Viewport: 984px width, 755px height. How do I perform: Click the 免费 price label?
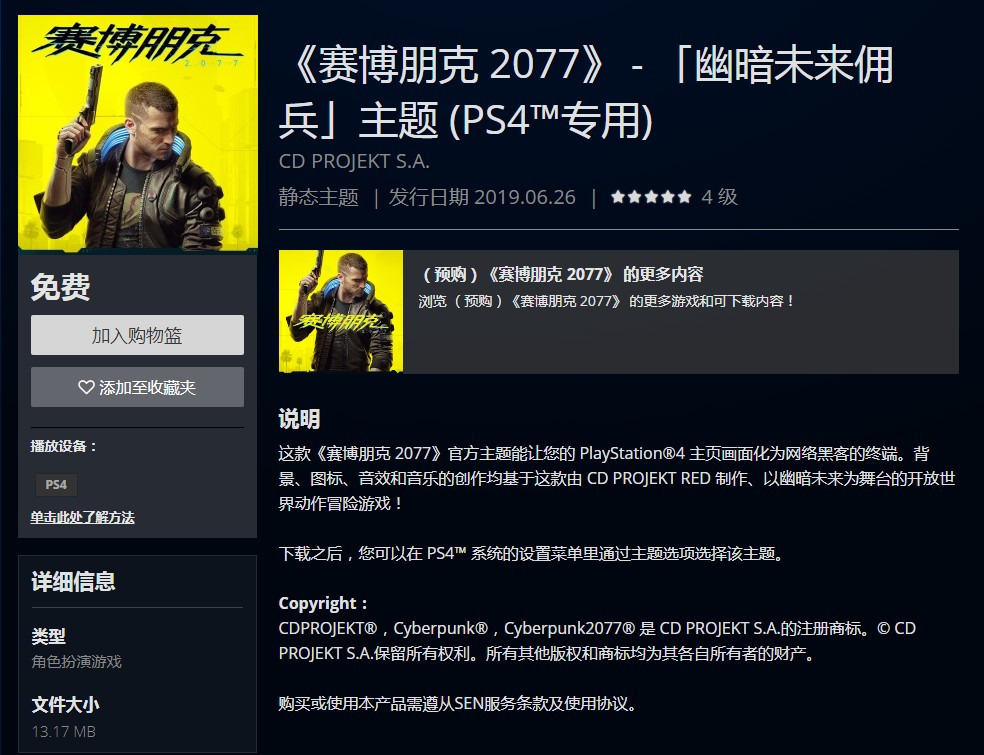pos(60,287)
